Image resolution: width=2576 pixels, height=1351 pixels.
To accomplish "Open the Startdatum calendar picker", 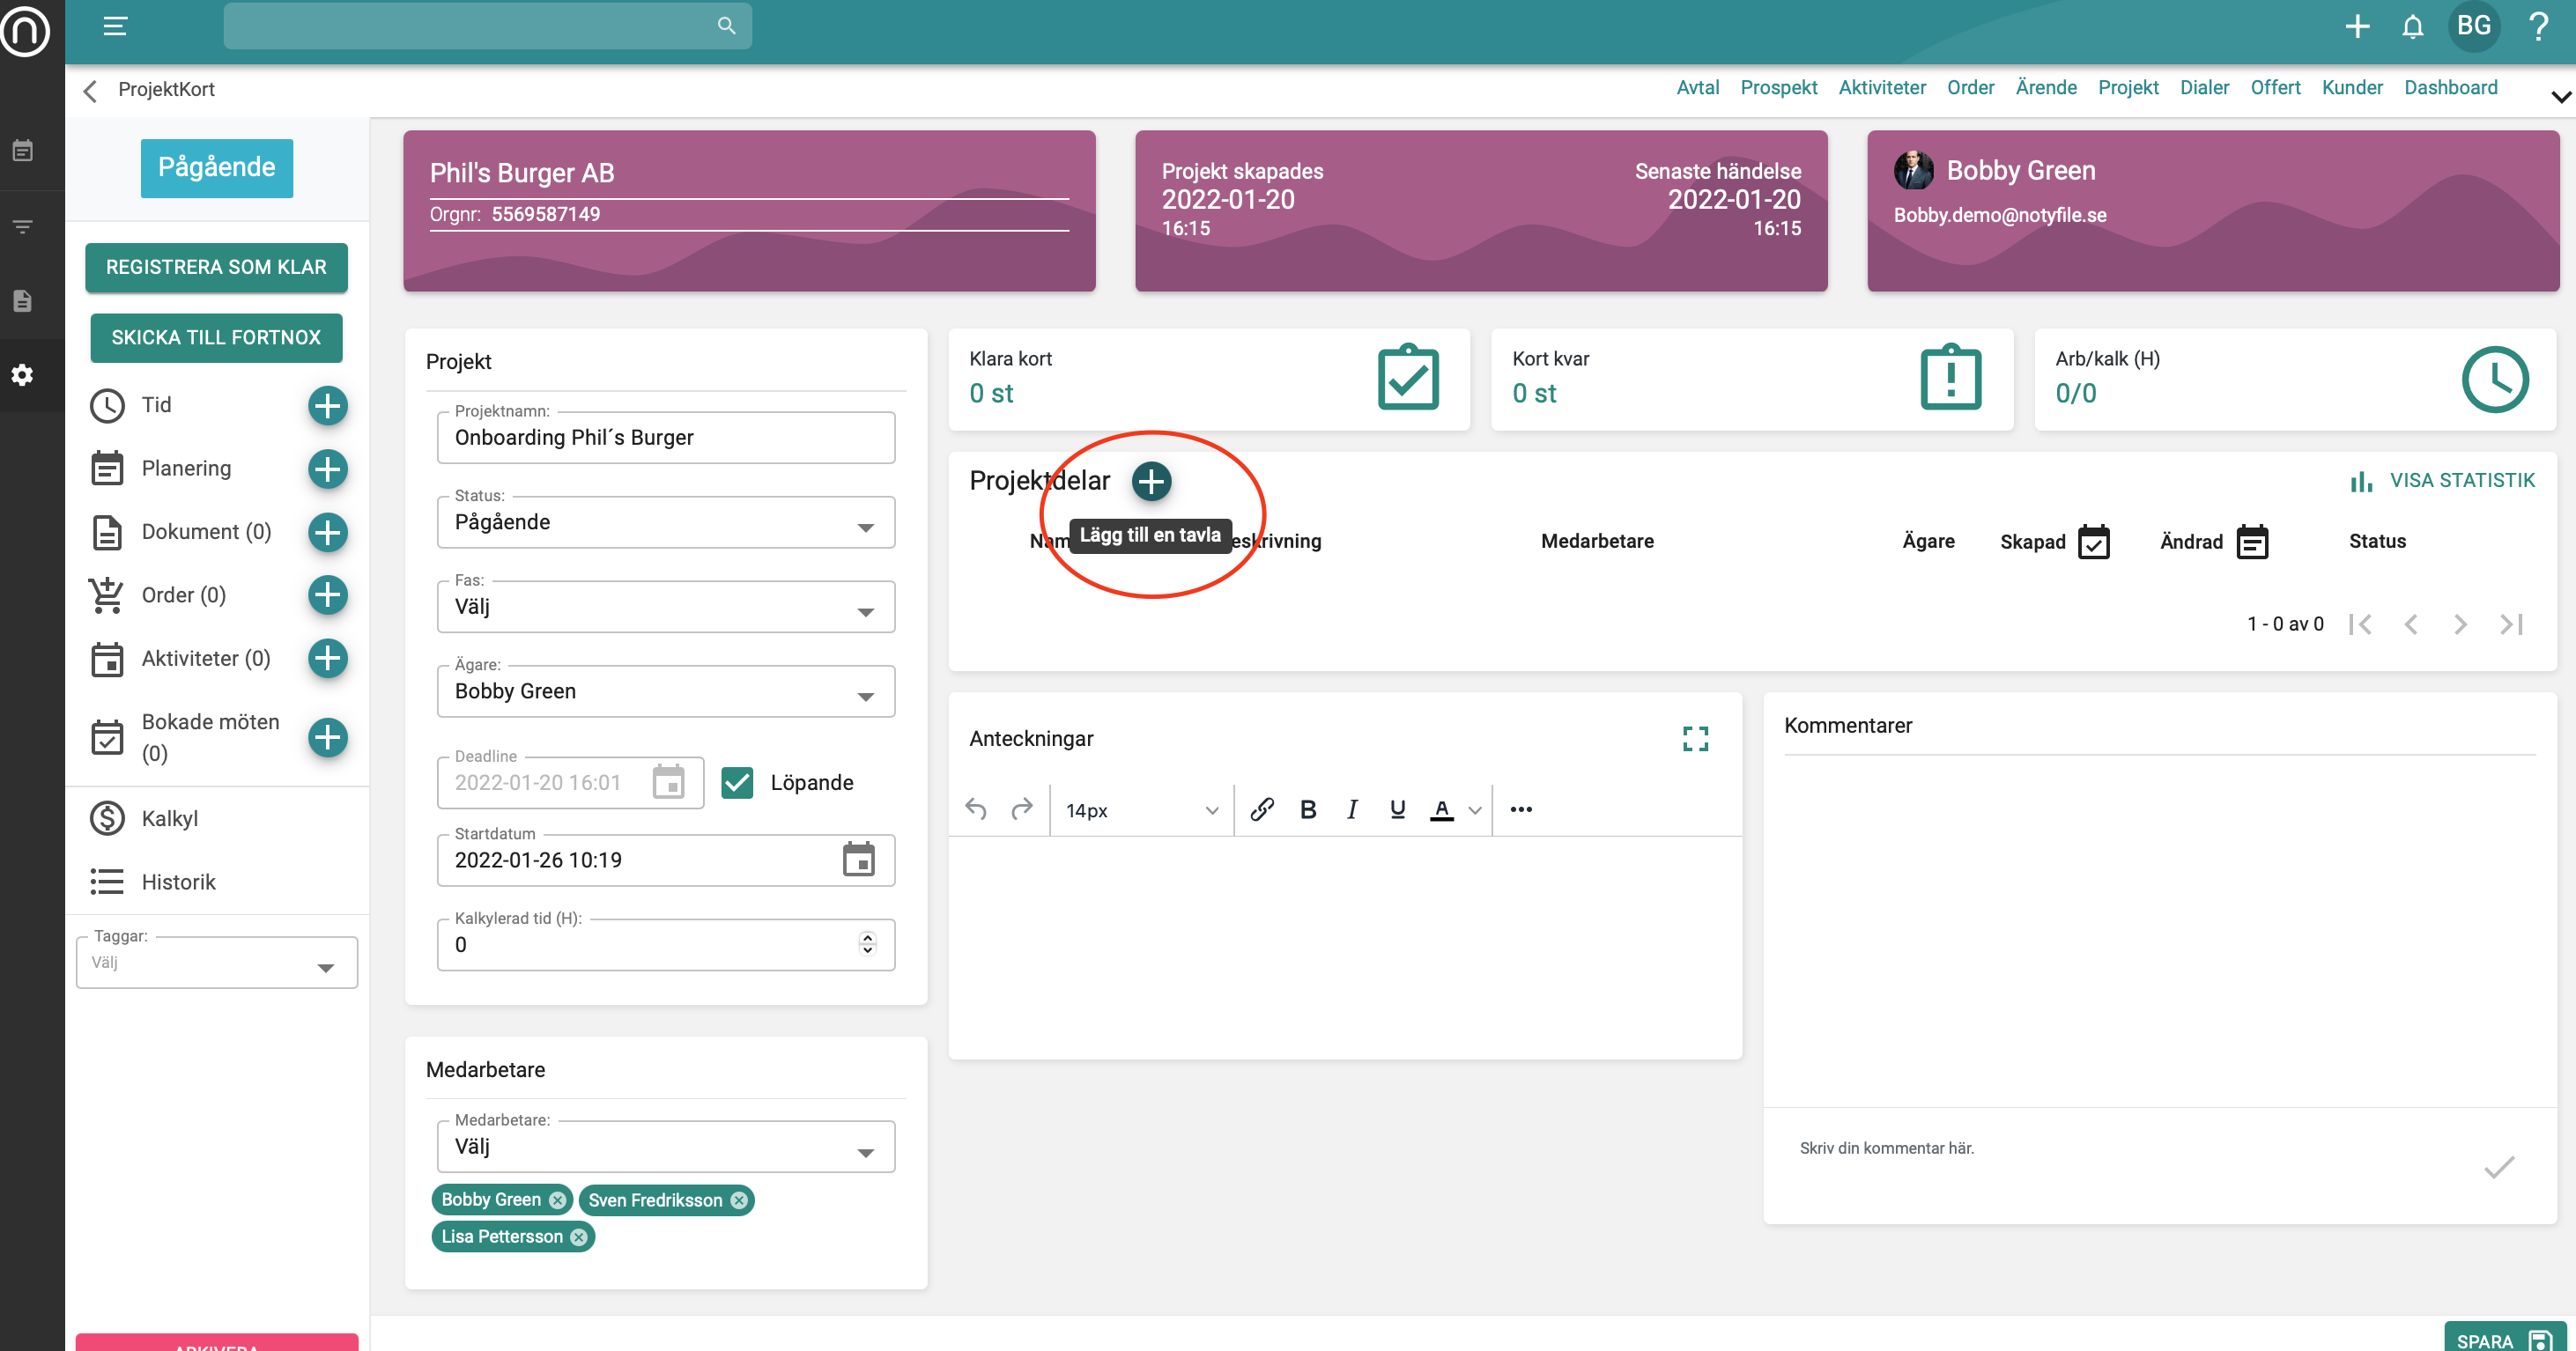I will pyautogui.click(x=858, y=860).
